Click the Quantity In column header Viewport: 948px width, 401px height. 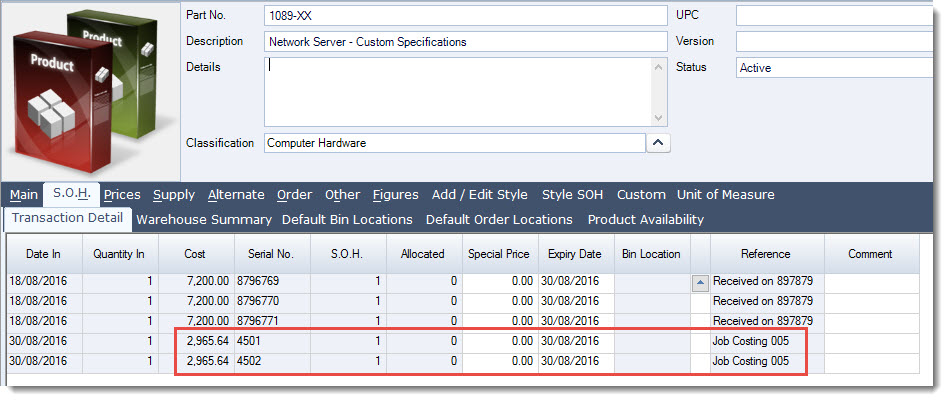pos(119,254)
